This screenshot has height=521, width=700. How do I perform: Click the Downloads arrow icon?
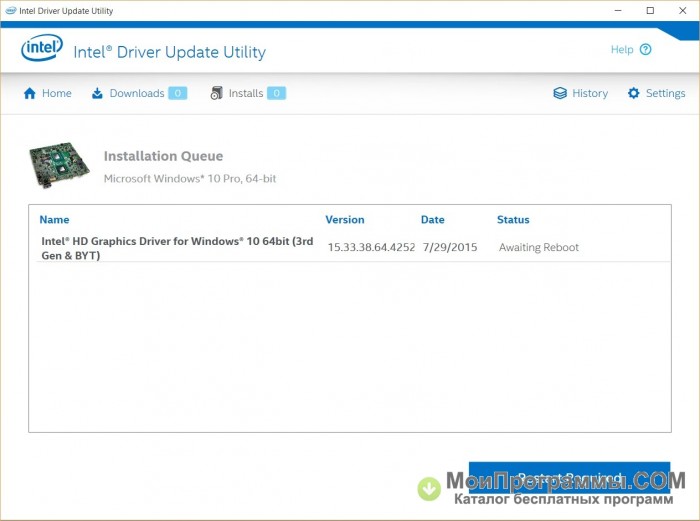click(x=97, y=93)
